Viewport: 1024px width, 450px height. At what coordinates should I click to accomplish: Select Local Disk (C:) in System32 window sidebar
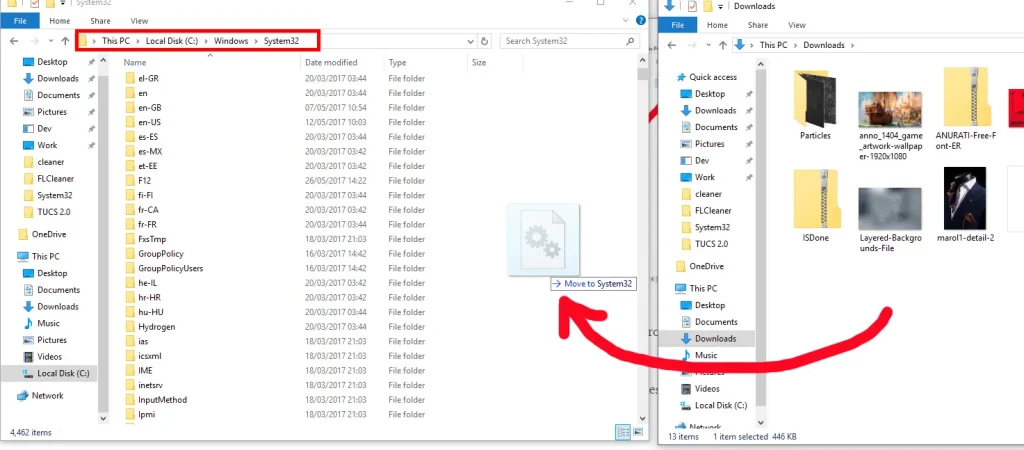click(x=63, y=374)
